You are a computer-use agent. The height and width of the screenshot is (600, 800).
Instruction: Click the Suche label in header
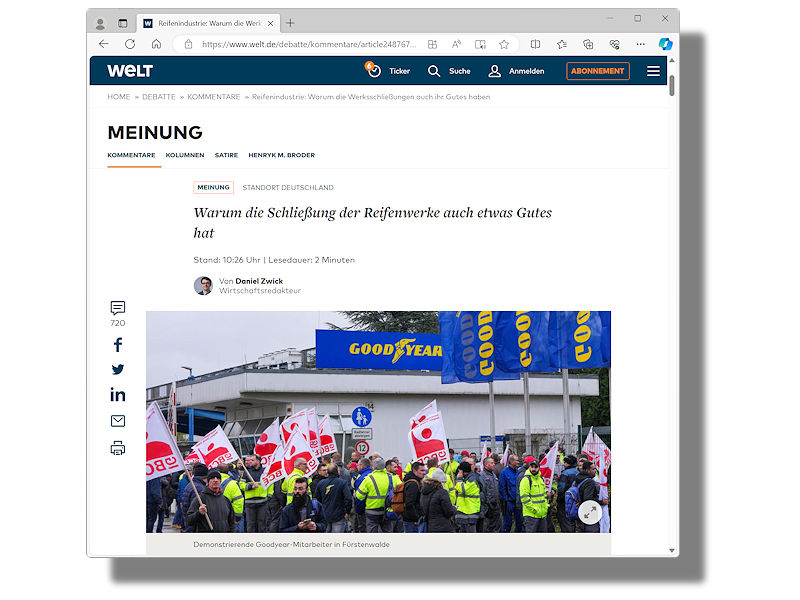click(x=460, y=71)
